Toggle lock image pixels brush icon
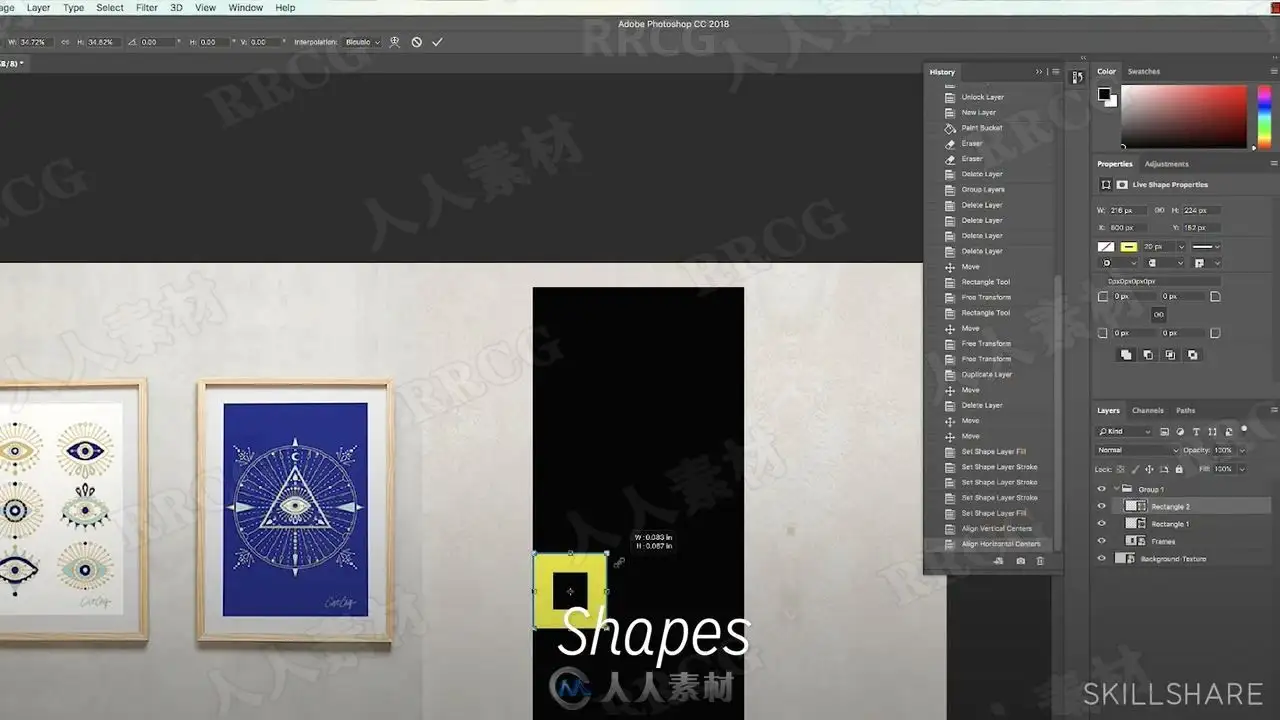Screen dimensions: 1280x720 1134,469
